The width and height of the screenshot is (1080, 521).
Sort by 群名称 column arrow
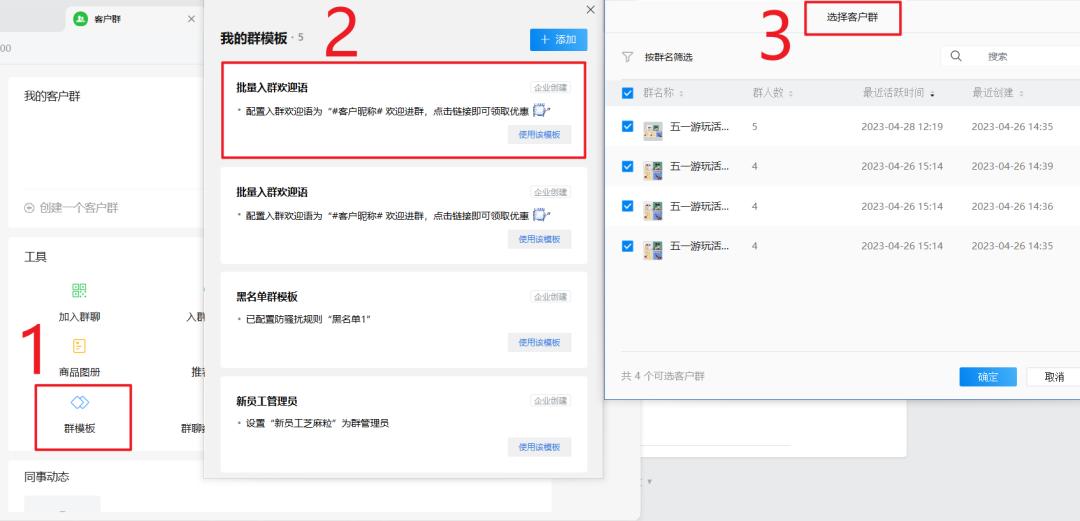click(x=681, y=94)
